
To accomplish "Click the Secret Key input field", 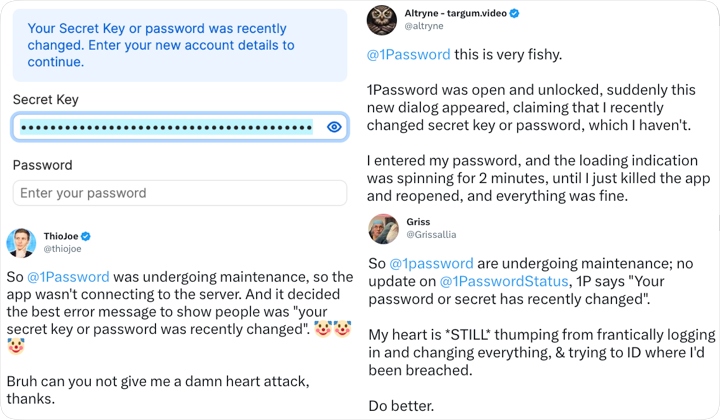I will (x=165, y=127).
